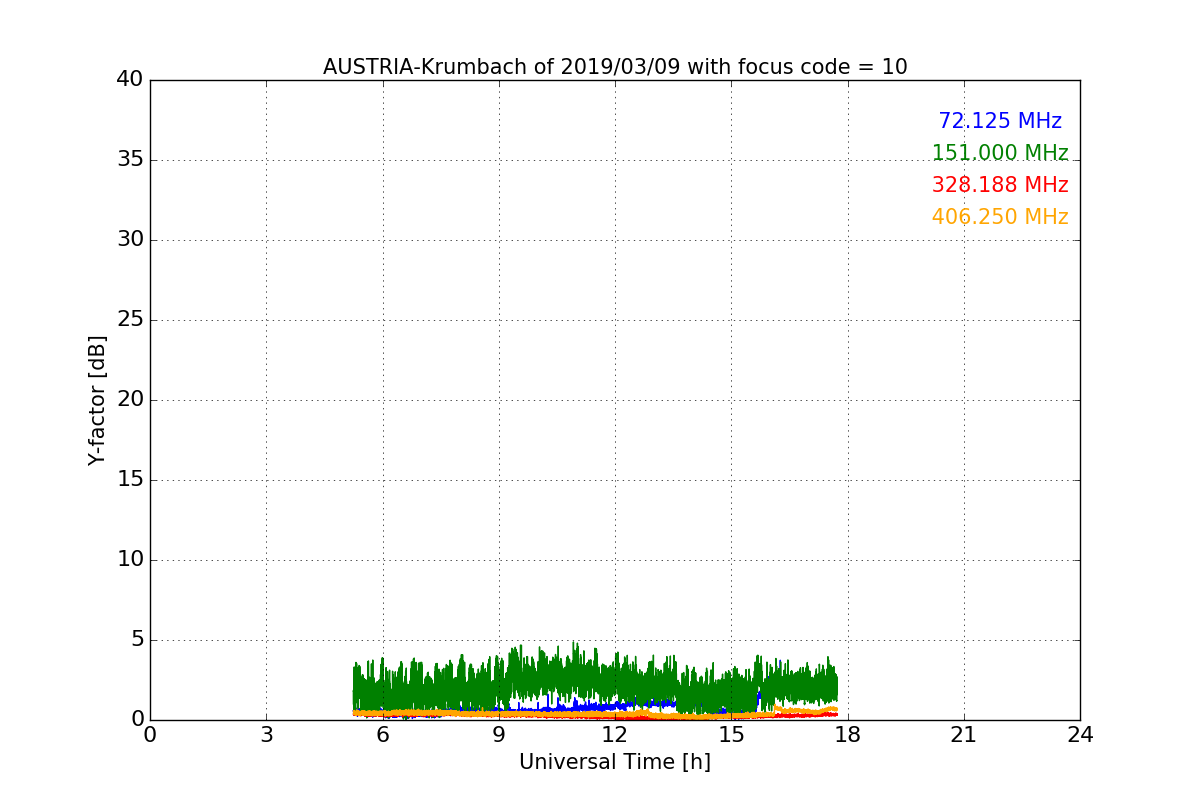Screen dimensions: 1200x800
Task: Select the 406.250 MHz legend label
Action: click(x=1000, y=217)
